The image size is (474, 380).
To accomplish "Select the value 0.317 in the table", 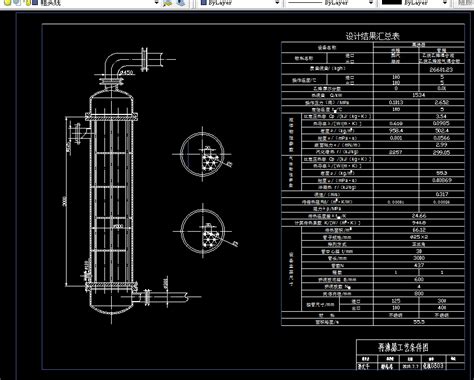I will click(442, 194).
